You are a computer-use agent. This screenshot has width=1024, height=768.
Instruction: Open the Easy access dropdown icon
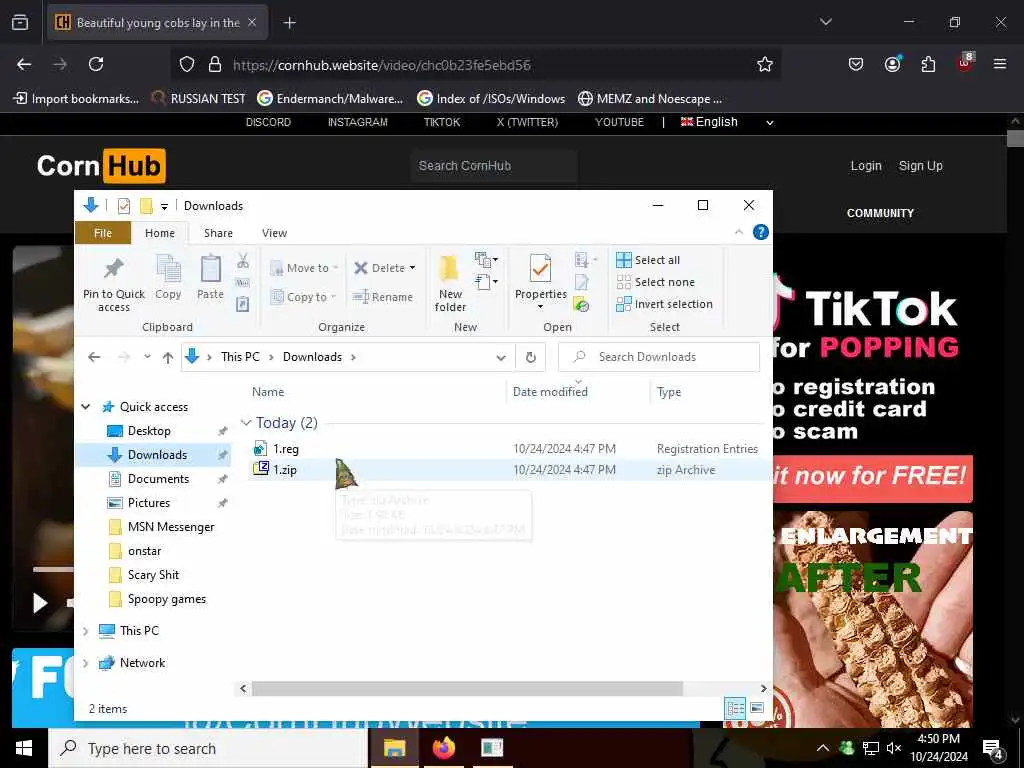pyautogui.click(x=487, y=282)
